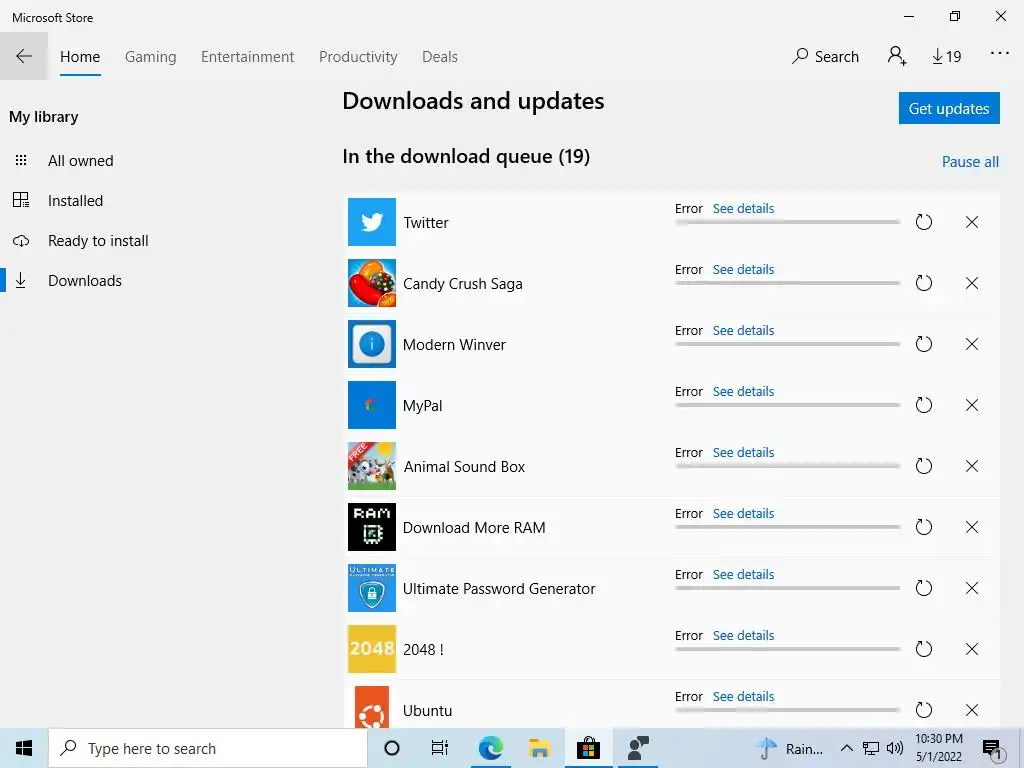The width and height of the screenshot is (1024, 768).
Task: Go back with the arrow button
Action: pos(24,56)
